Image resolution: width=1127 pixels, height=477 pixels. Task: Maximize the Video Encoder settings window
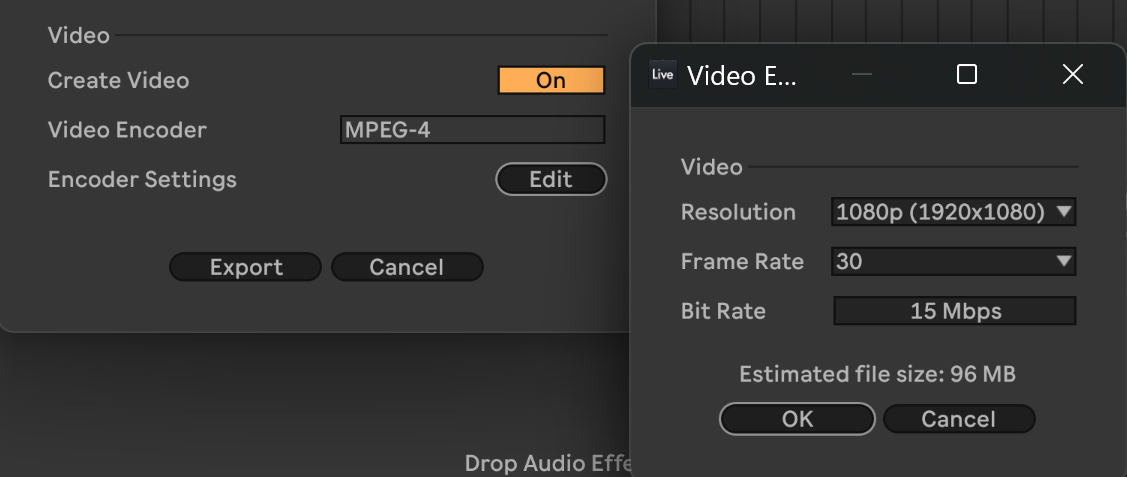point(967,74)
